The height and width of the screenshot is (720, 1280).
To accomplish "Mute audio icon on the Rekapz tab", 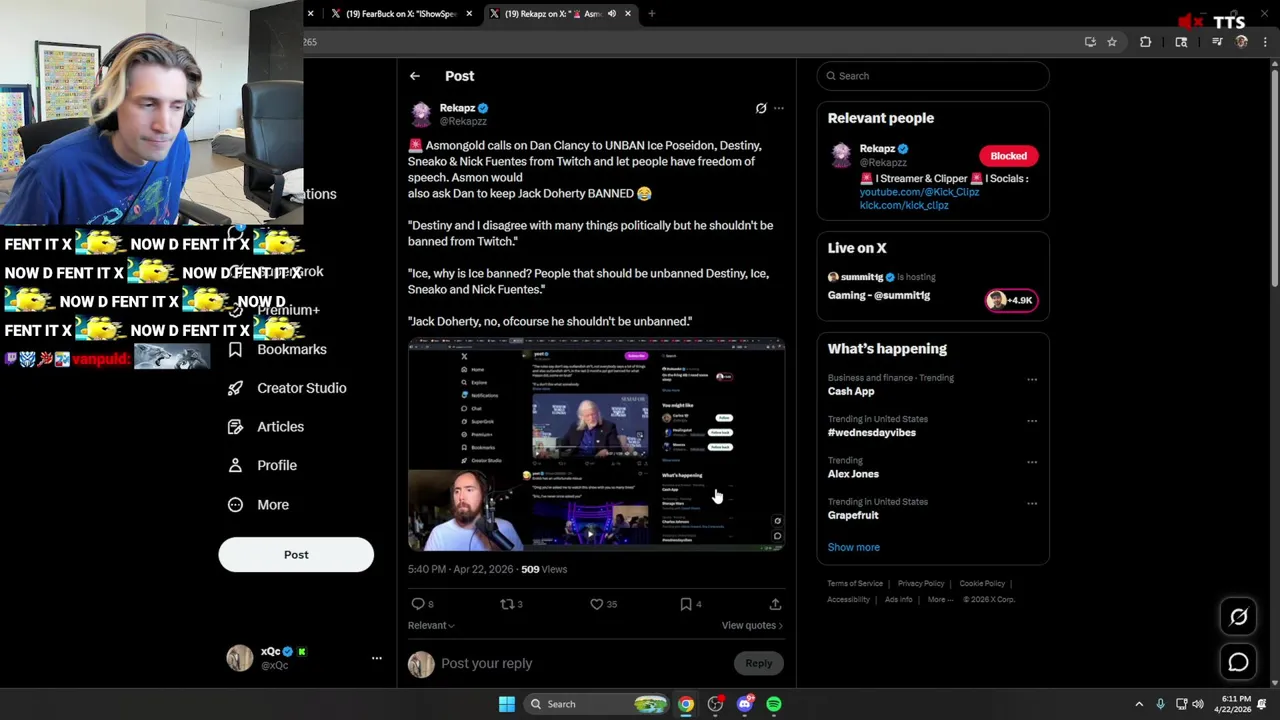I will [x=611, y=14].
